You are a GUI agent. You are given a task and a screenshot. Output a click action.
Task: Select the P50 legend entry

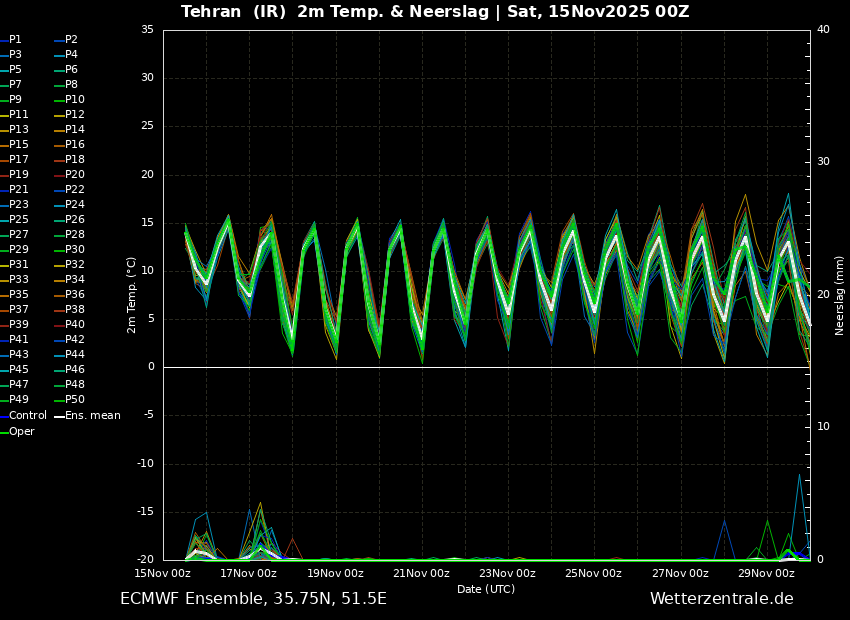(x=75, y=400)
